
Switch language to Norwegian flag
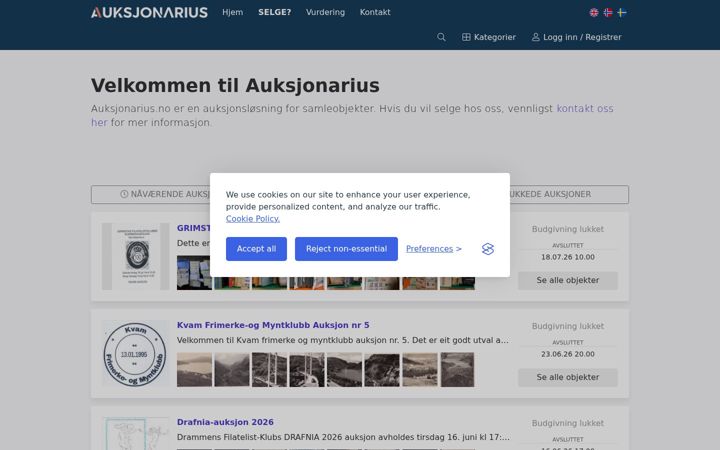pos(608,12)
